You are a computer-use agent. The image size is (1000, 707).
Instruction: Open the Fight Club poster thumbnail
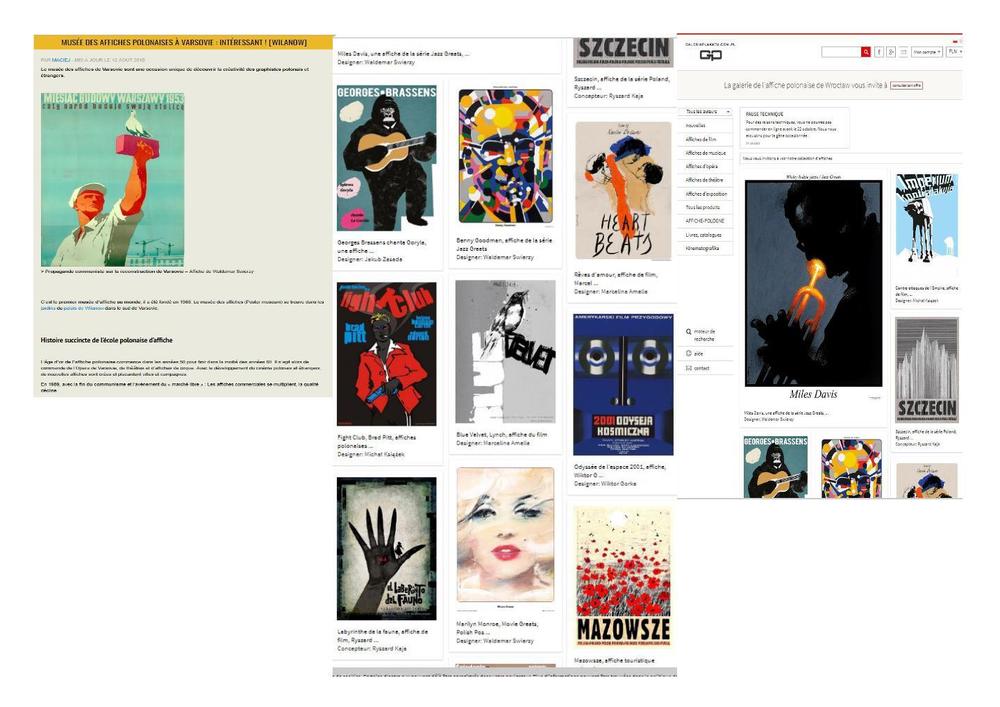click(x=386, y=354)
